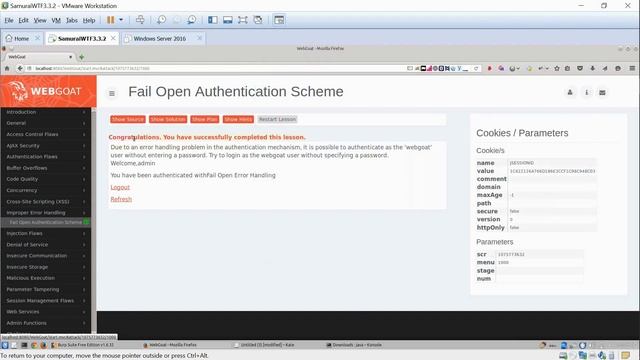640x360 pixels.
Task: Expand Session Management Flaws category
Action: [46, 300]
